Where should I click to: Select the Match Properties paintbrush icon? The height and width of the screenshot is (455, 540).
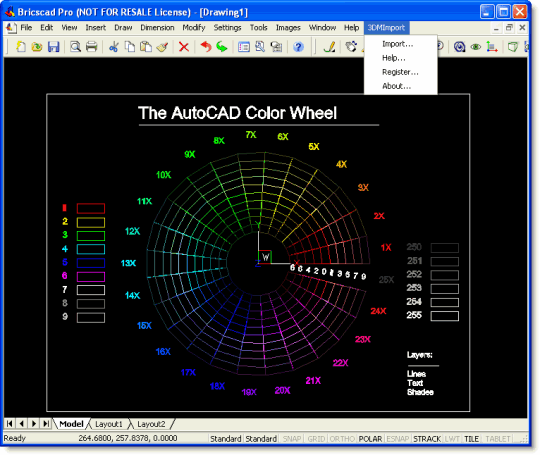(162, 46)
